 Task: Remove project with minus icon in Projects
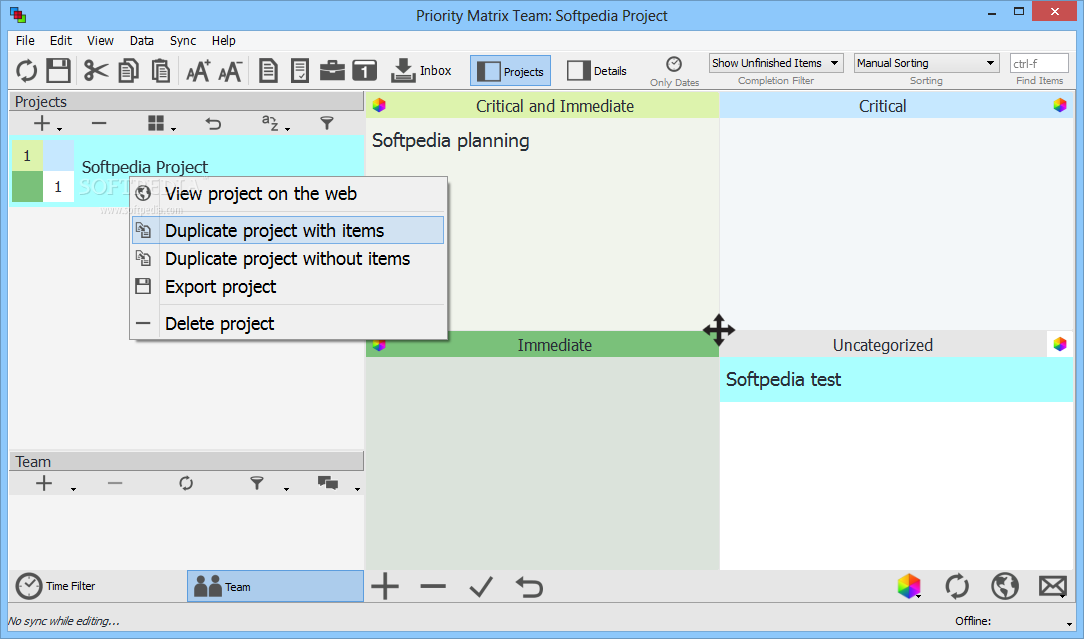99,124
